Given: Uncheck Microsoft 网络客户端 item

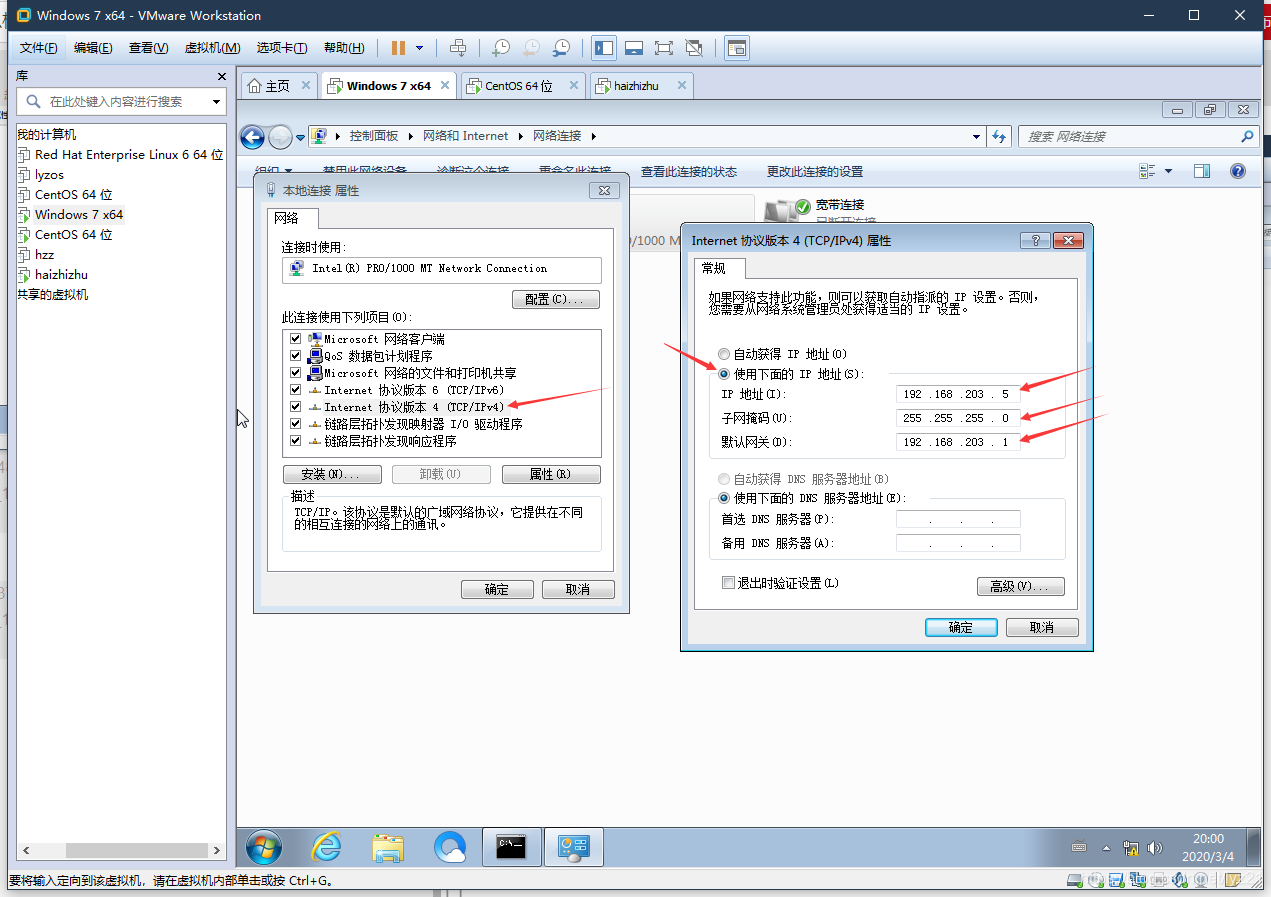Looking at the screenshot, I should (295, 339).
